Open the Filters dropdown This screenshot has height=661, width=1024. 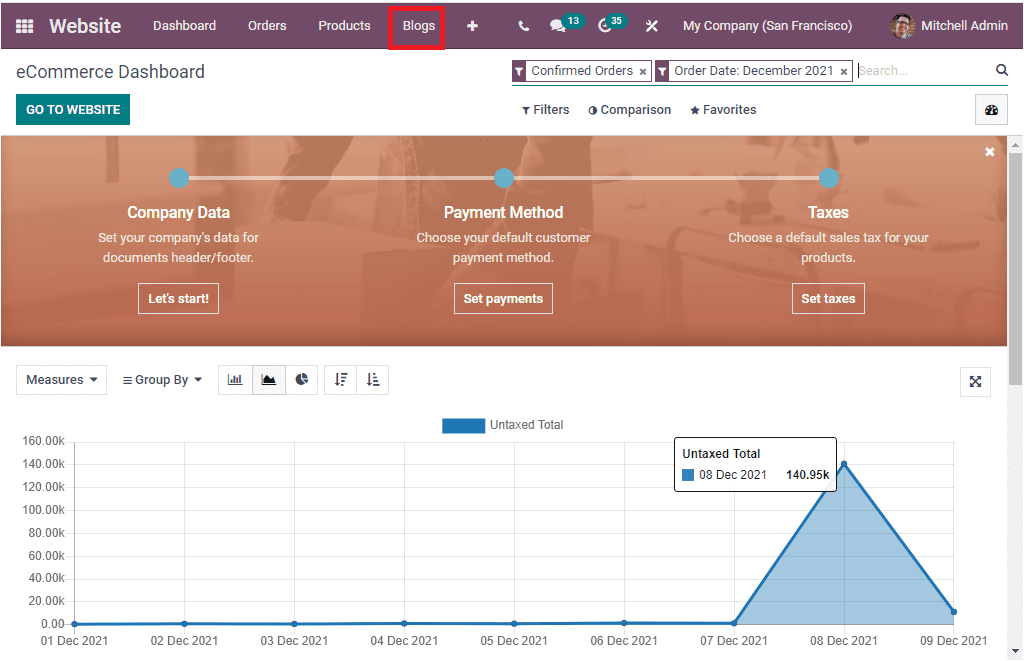click(x=545, y=110)
